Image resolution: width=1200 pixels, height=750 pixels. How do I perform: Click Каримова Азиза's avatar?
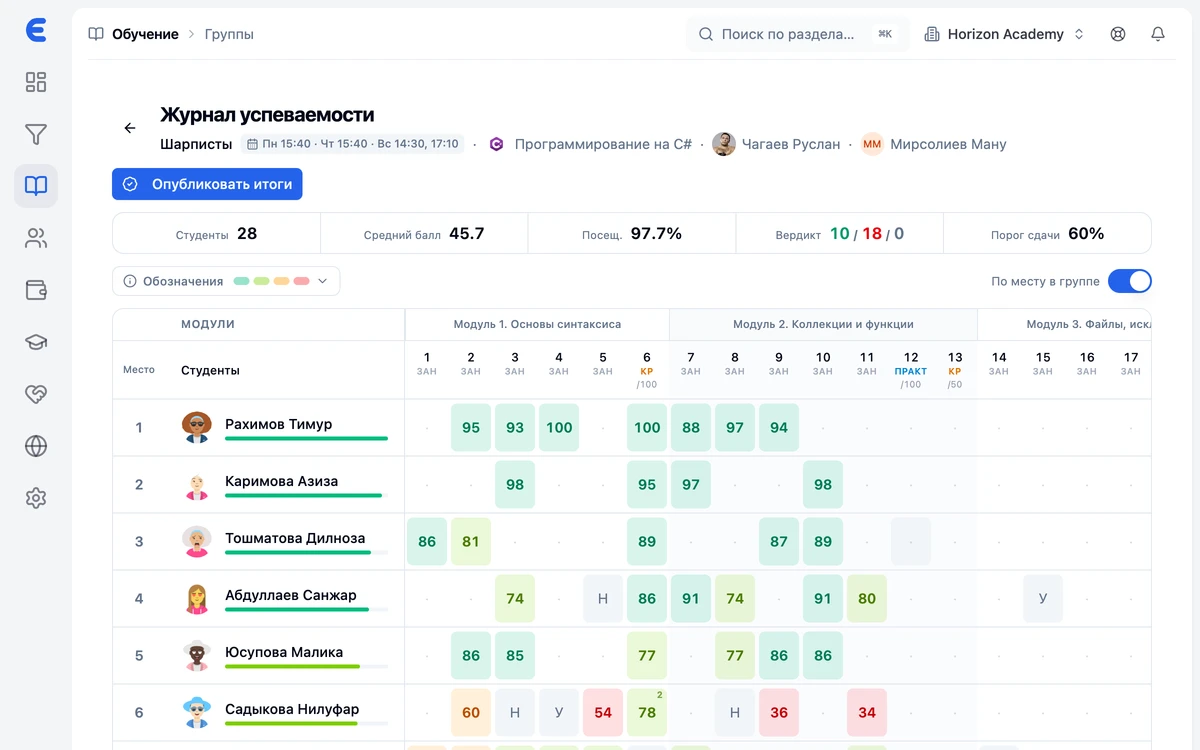click(197, 484)
